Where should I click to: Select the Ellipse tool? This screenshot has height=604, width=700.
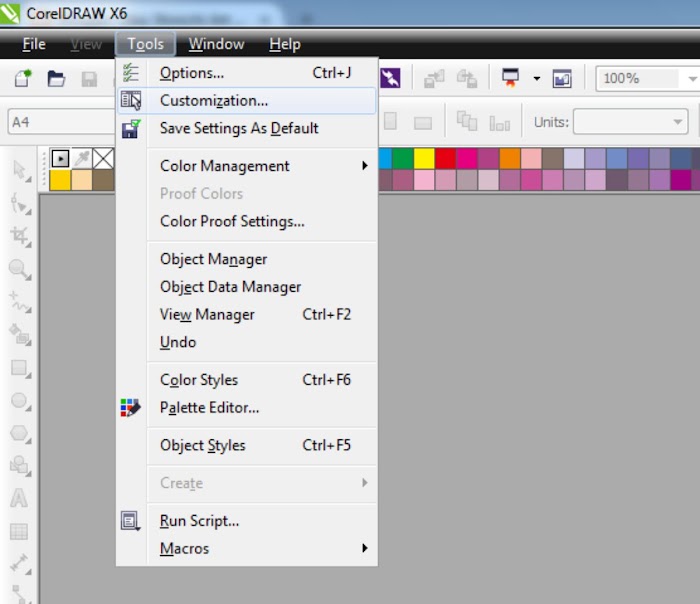pos(20,401)
